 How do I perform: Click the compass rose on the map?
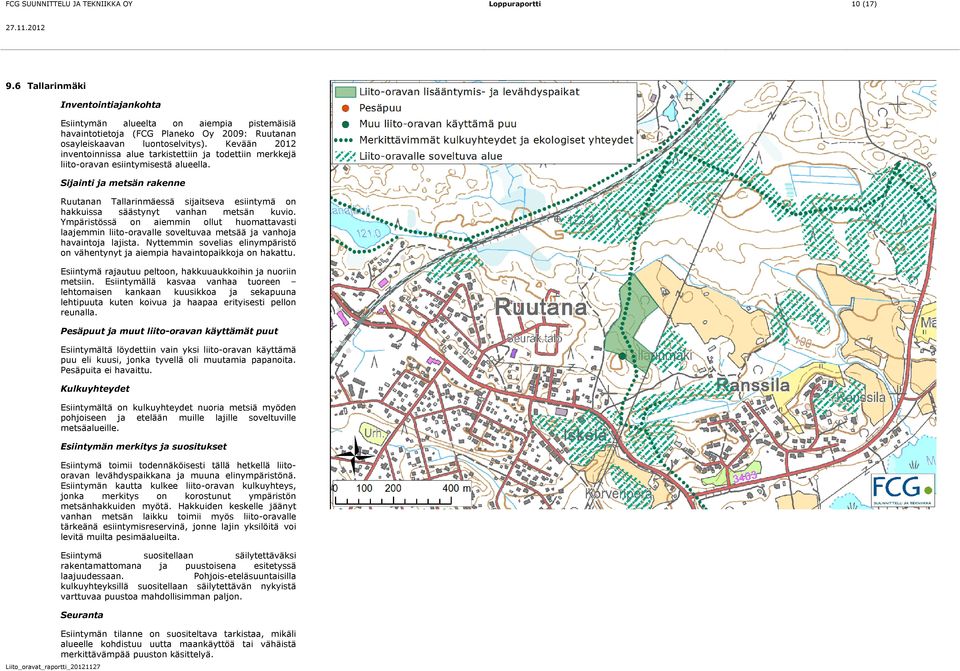tap(354, 455)
